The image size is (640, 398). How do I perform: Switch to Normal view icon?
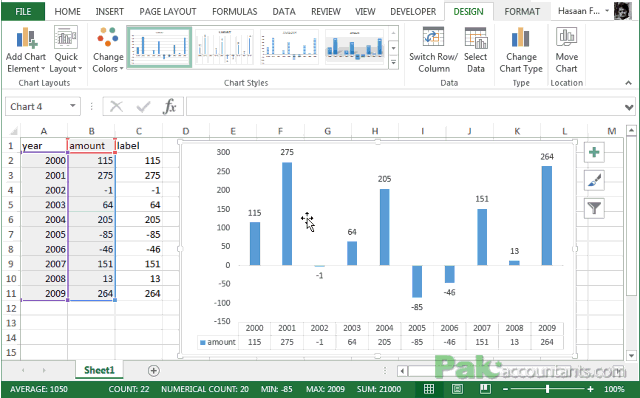click(429, 389)
